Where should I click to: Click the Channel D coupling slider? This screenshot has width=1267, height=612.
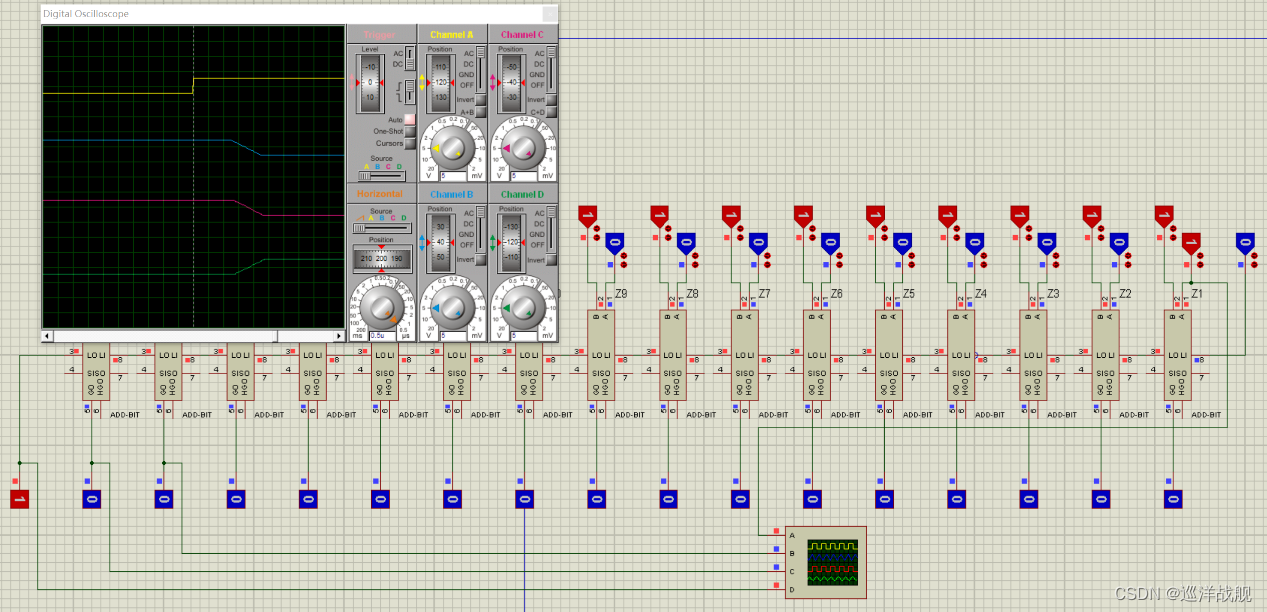click(551, 228)
